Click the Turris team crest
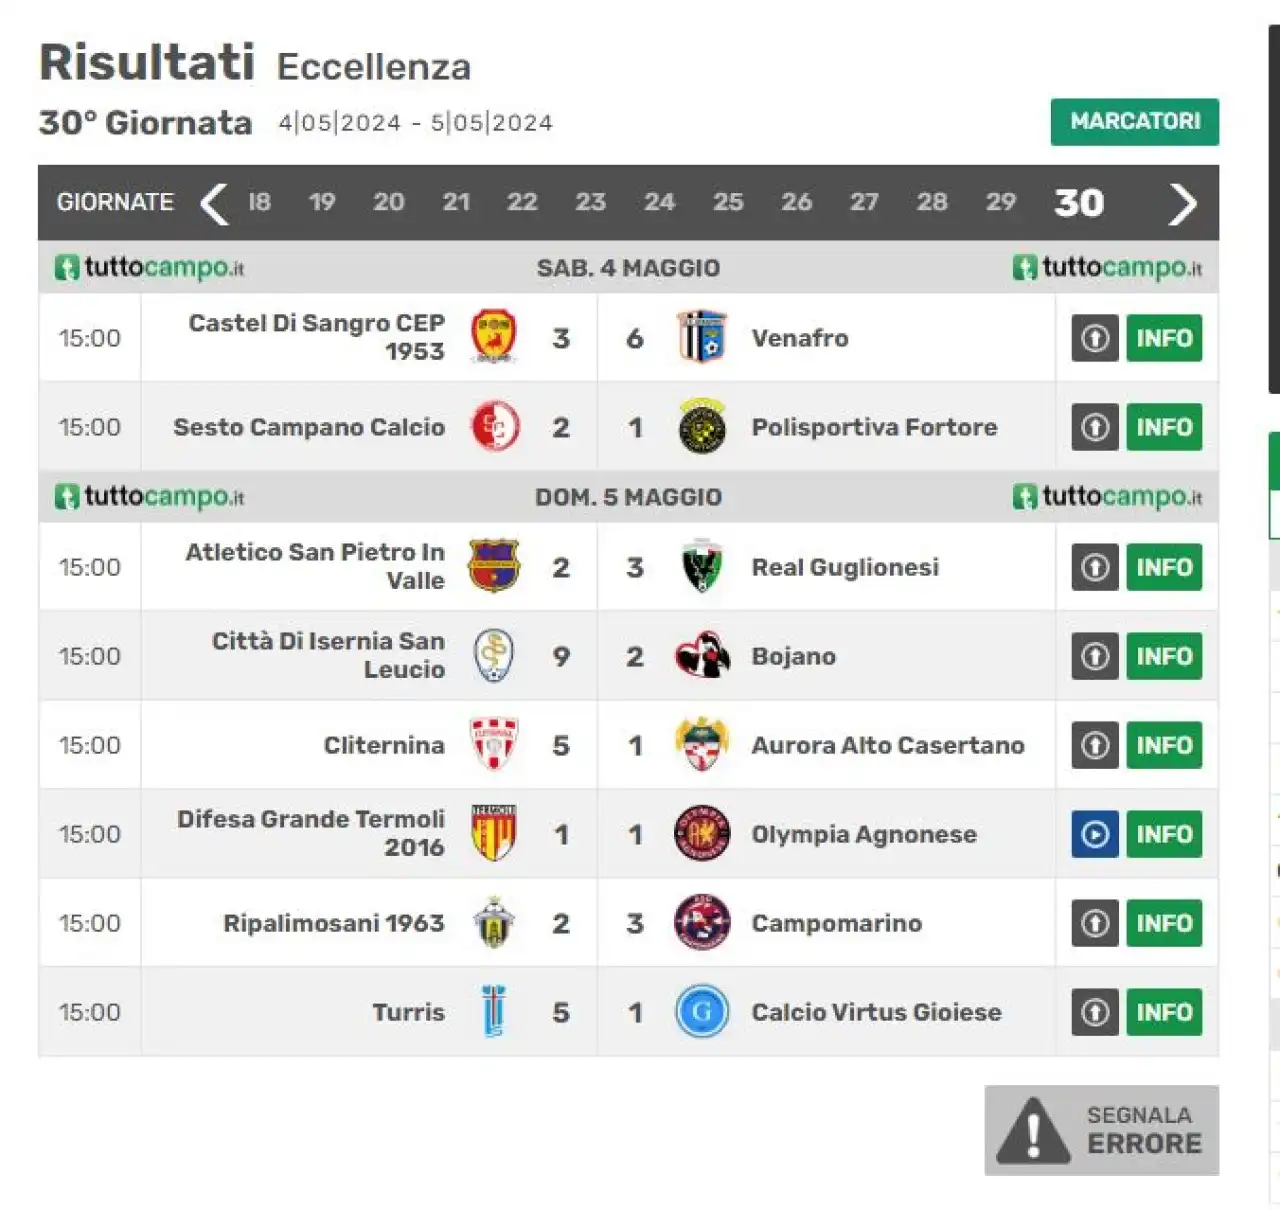Image resolution: width=1280 pixels, height=1210 pixels. point(494,1012)
